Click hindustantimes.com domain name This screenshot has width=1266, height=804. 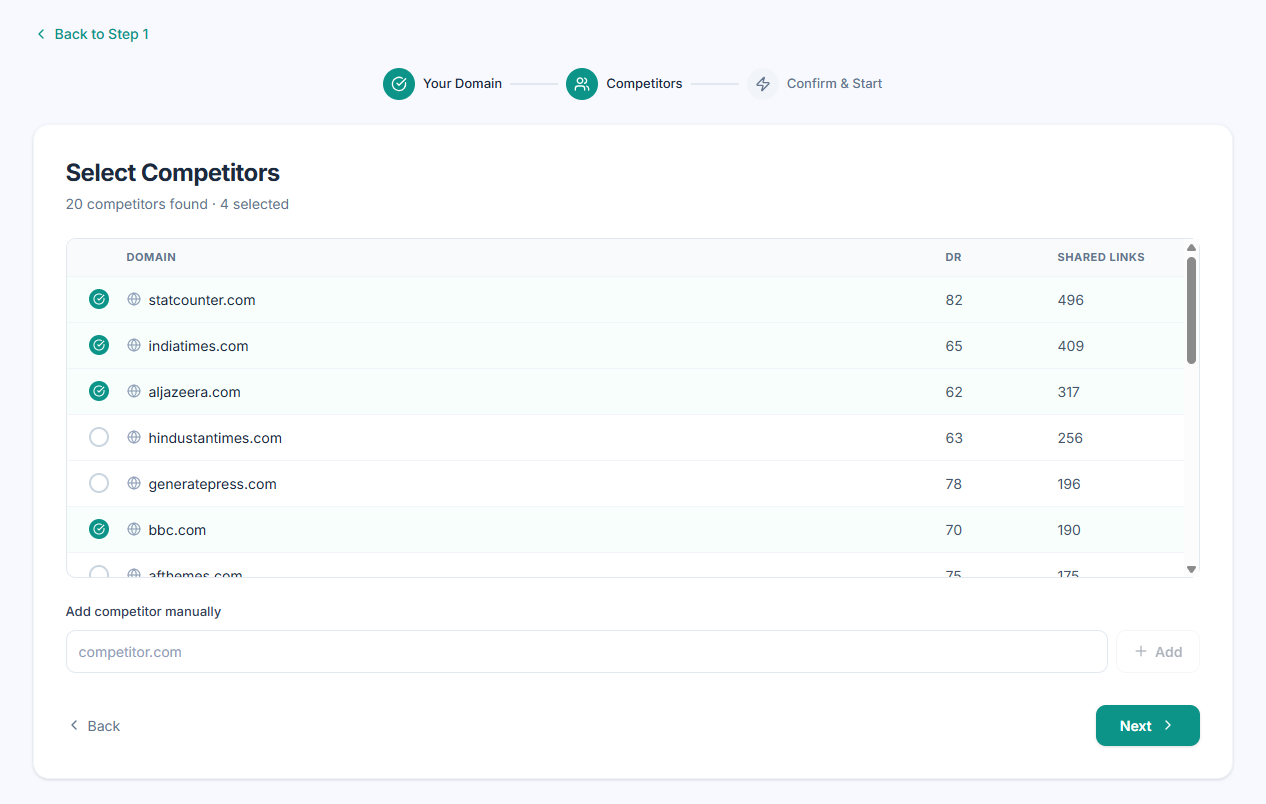coord(215,438)
